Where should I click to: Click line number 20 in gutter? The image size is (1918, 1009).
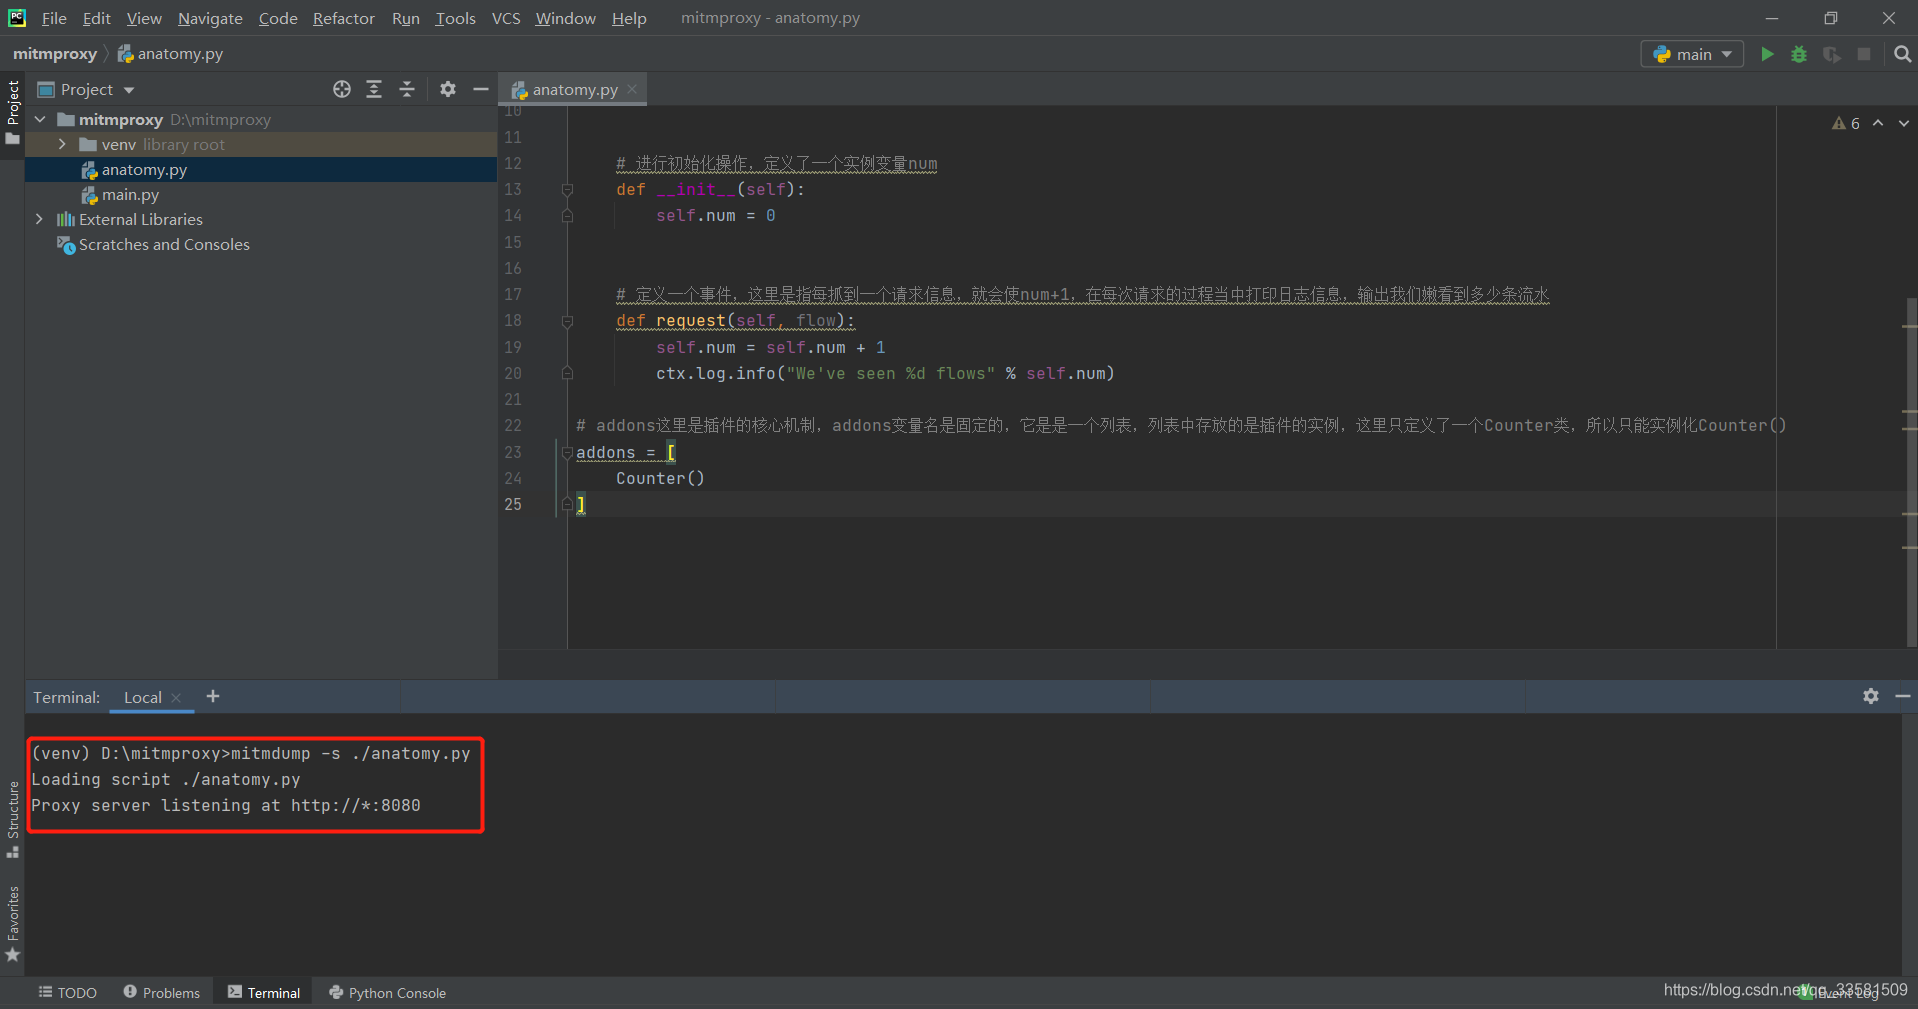coord(513,373)
